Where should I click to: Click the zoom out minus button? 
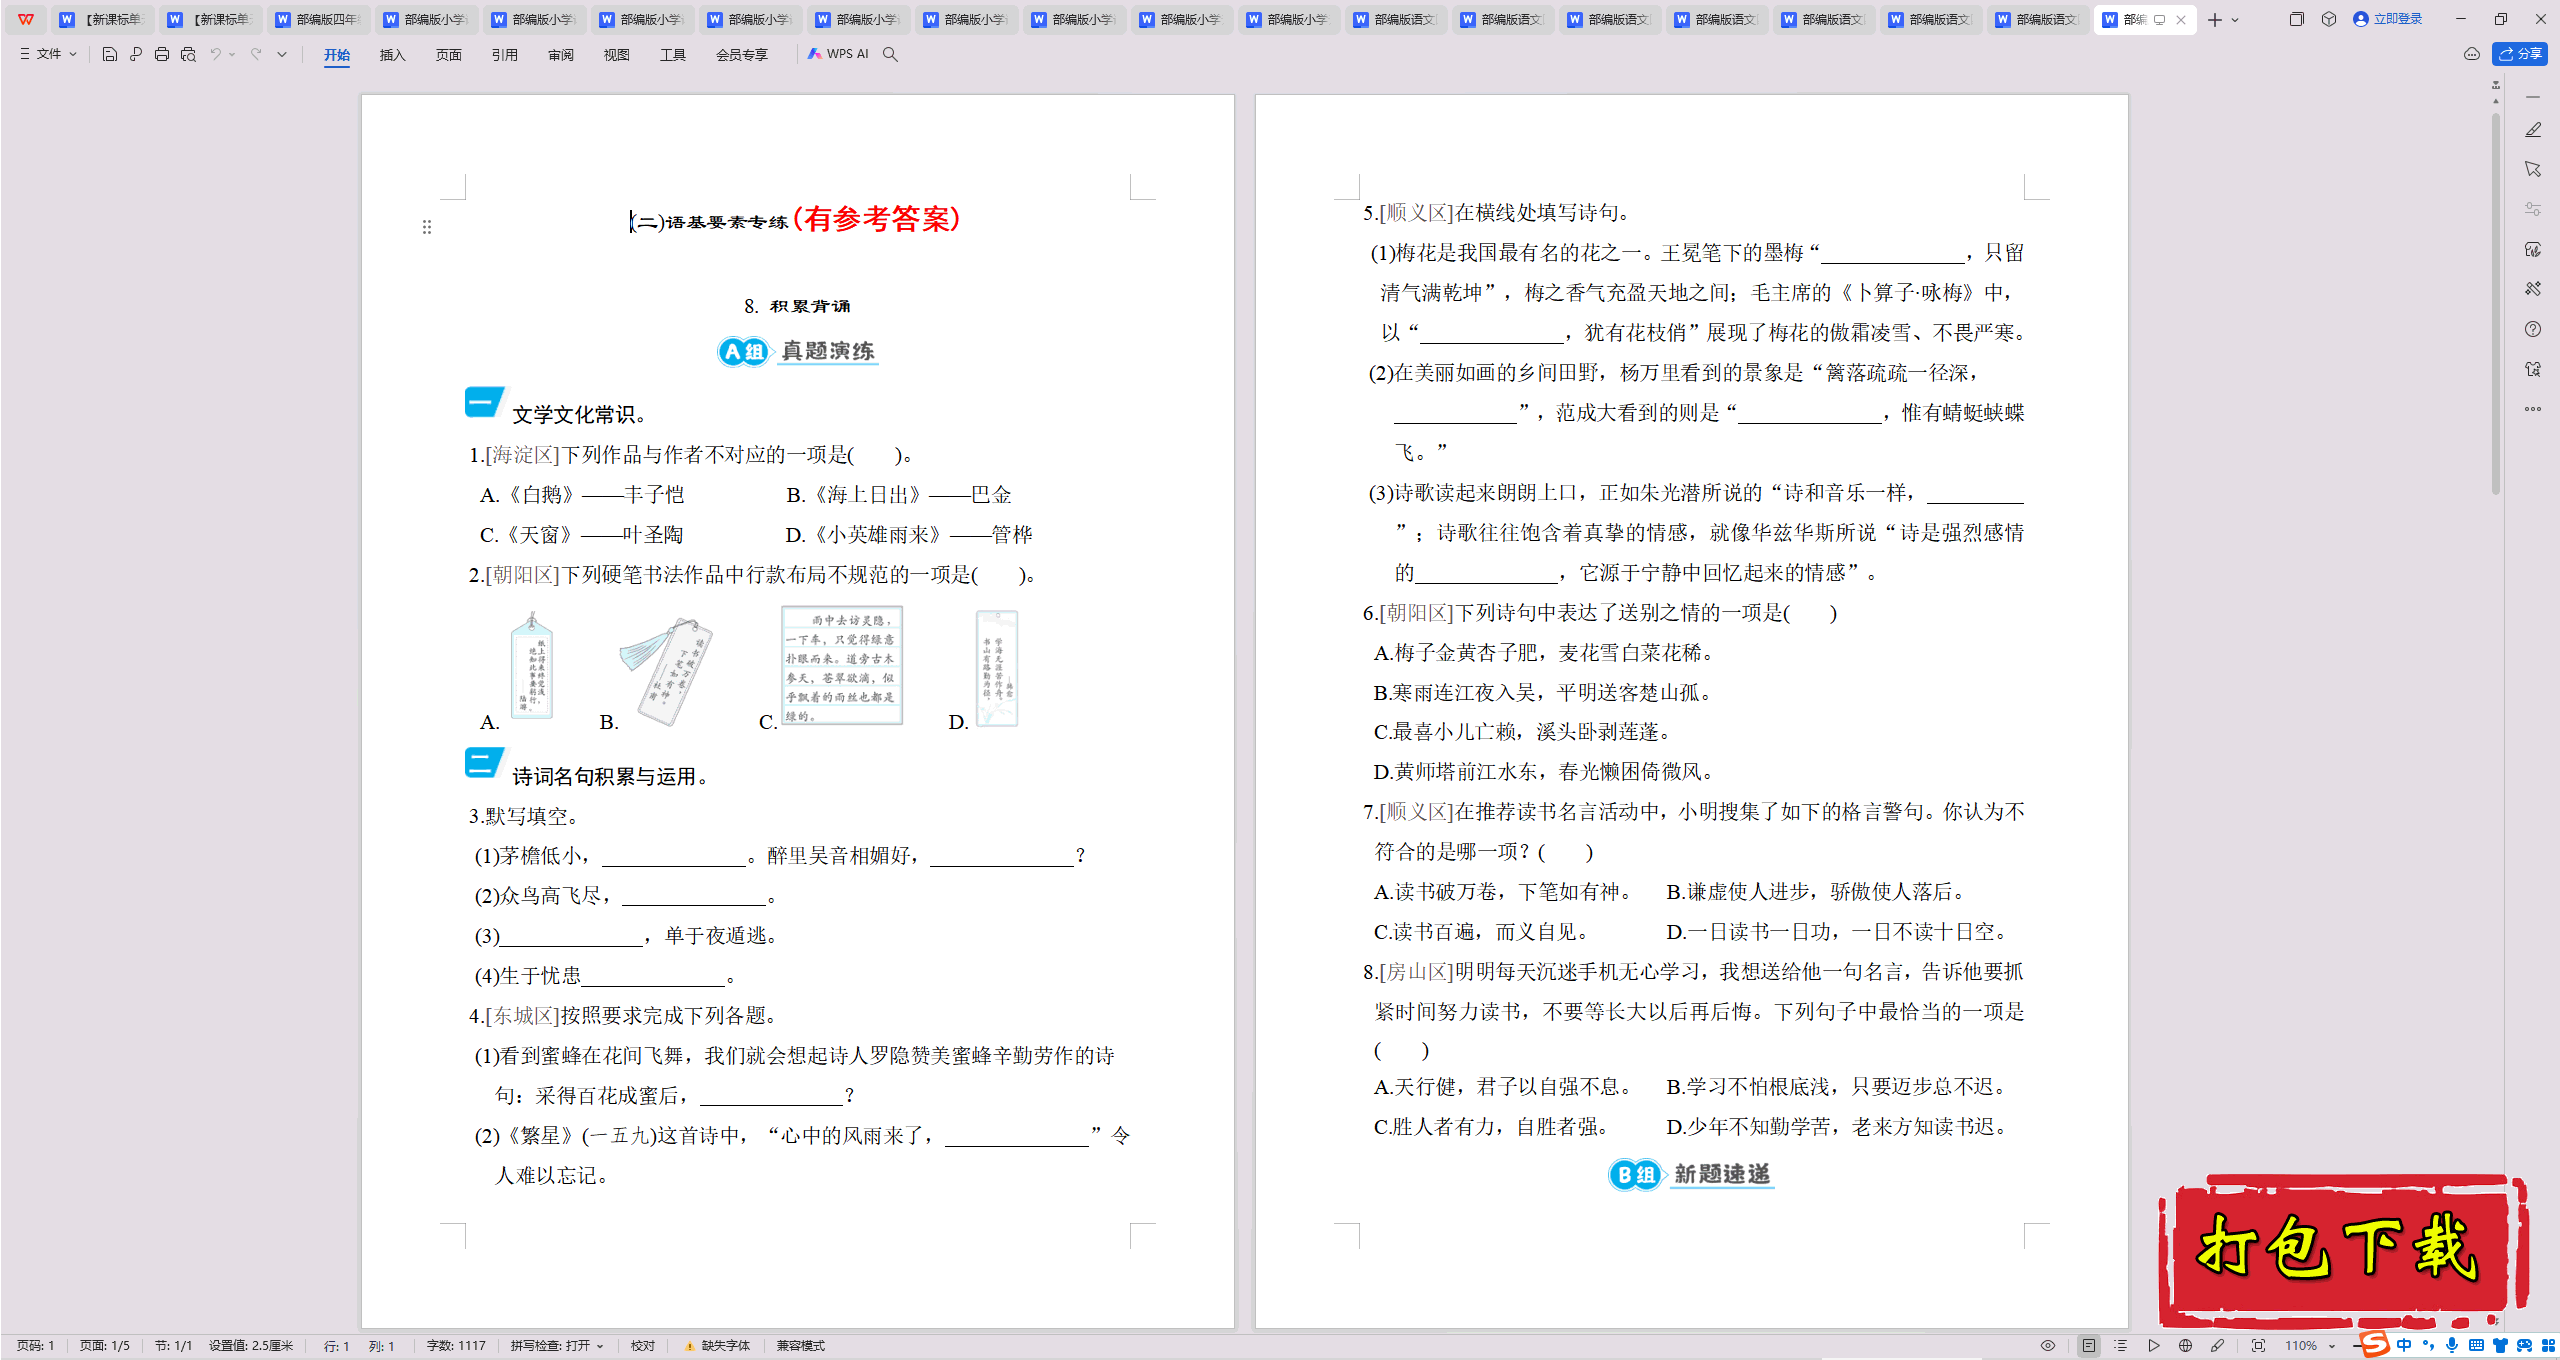tap(2356, 1346)
